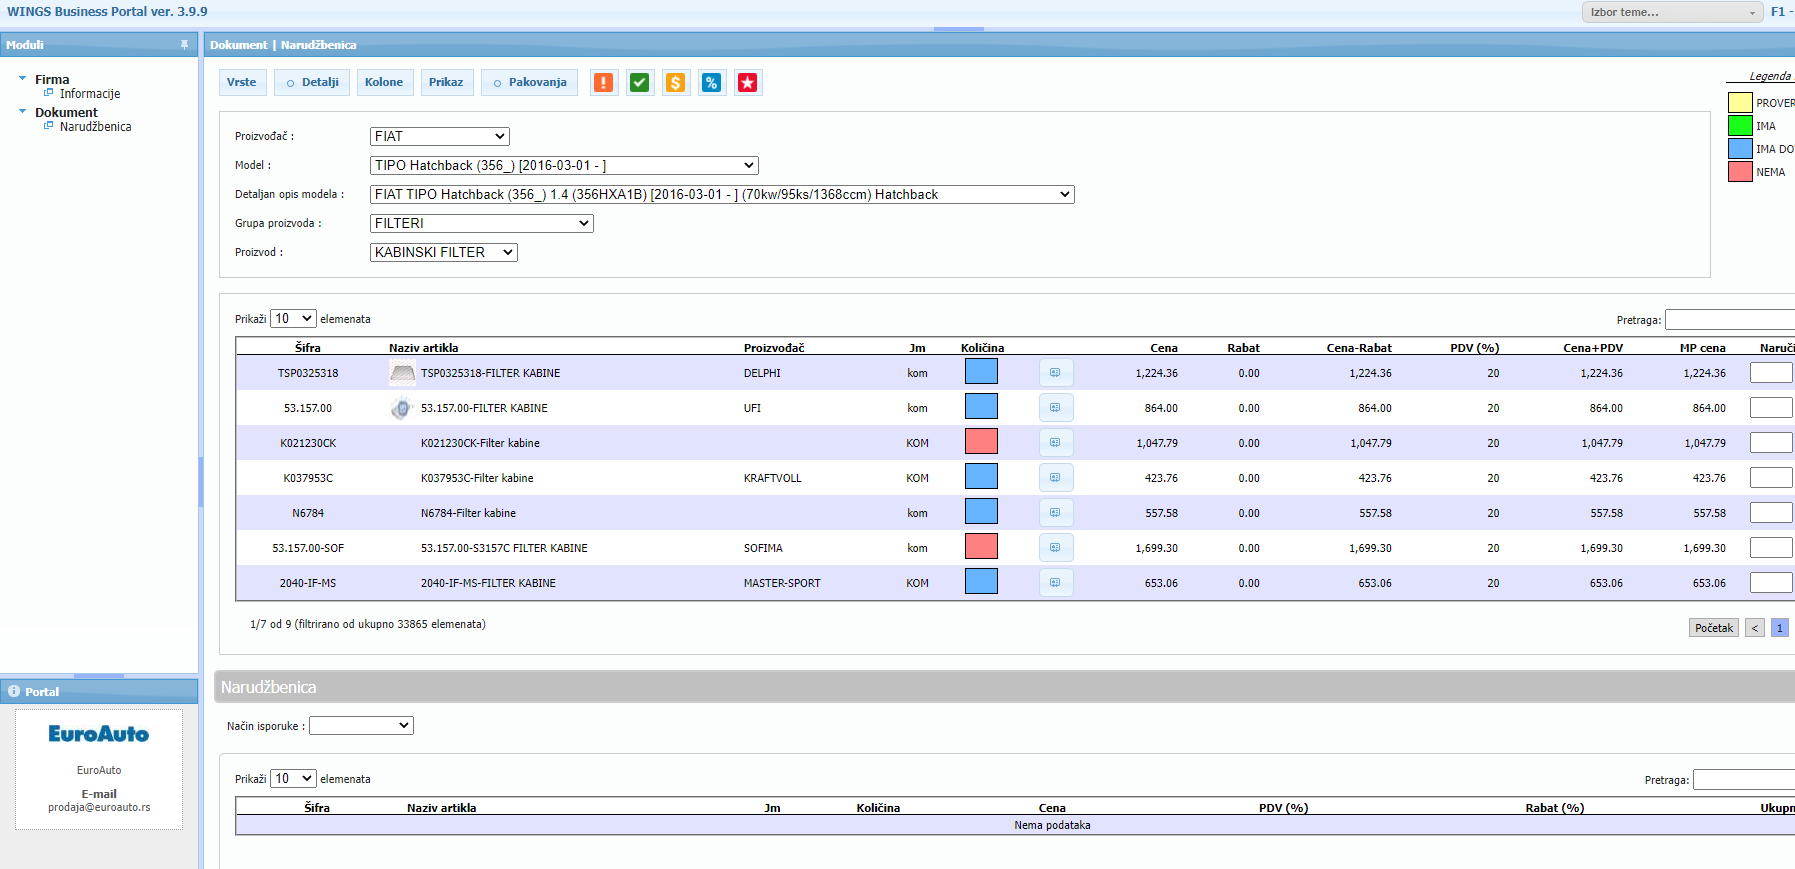Click red availability swatch for K021230CK

pos(980,442)
